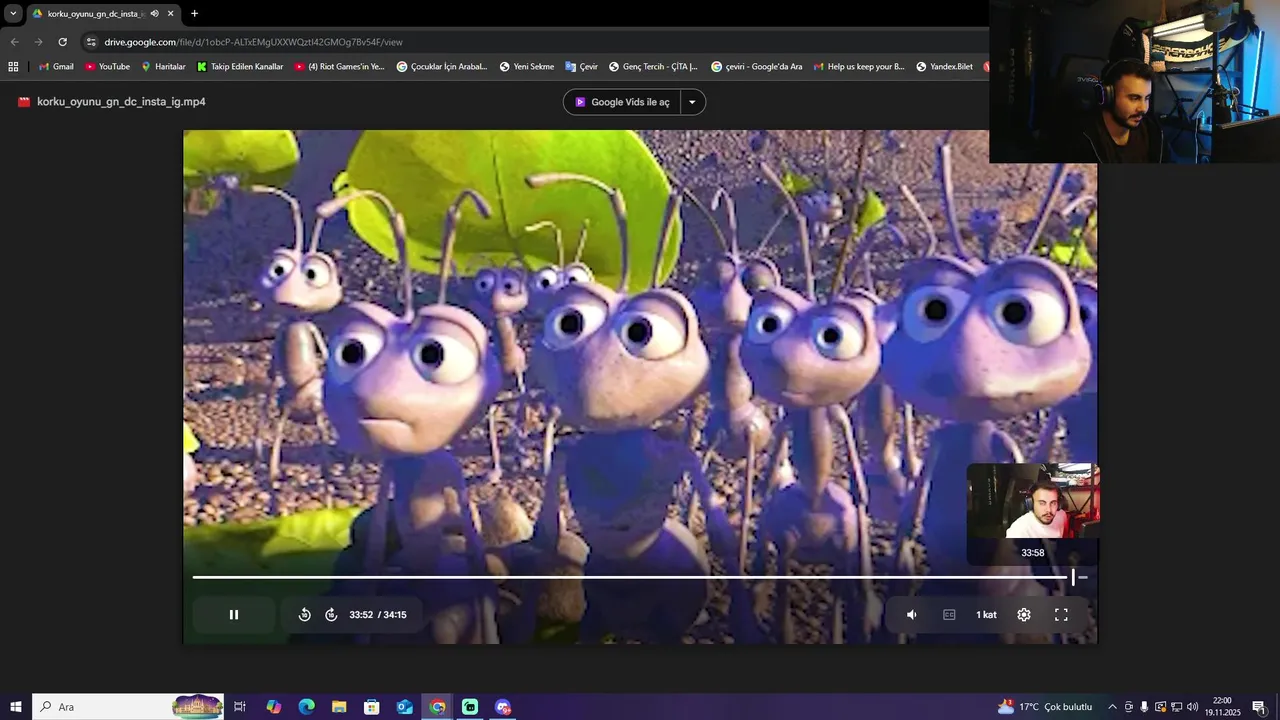Click the seek preview thumbnail at 33:58
Image resolution: width=1280 pixels, height=720 pixels.
point(1033,502)
